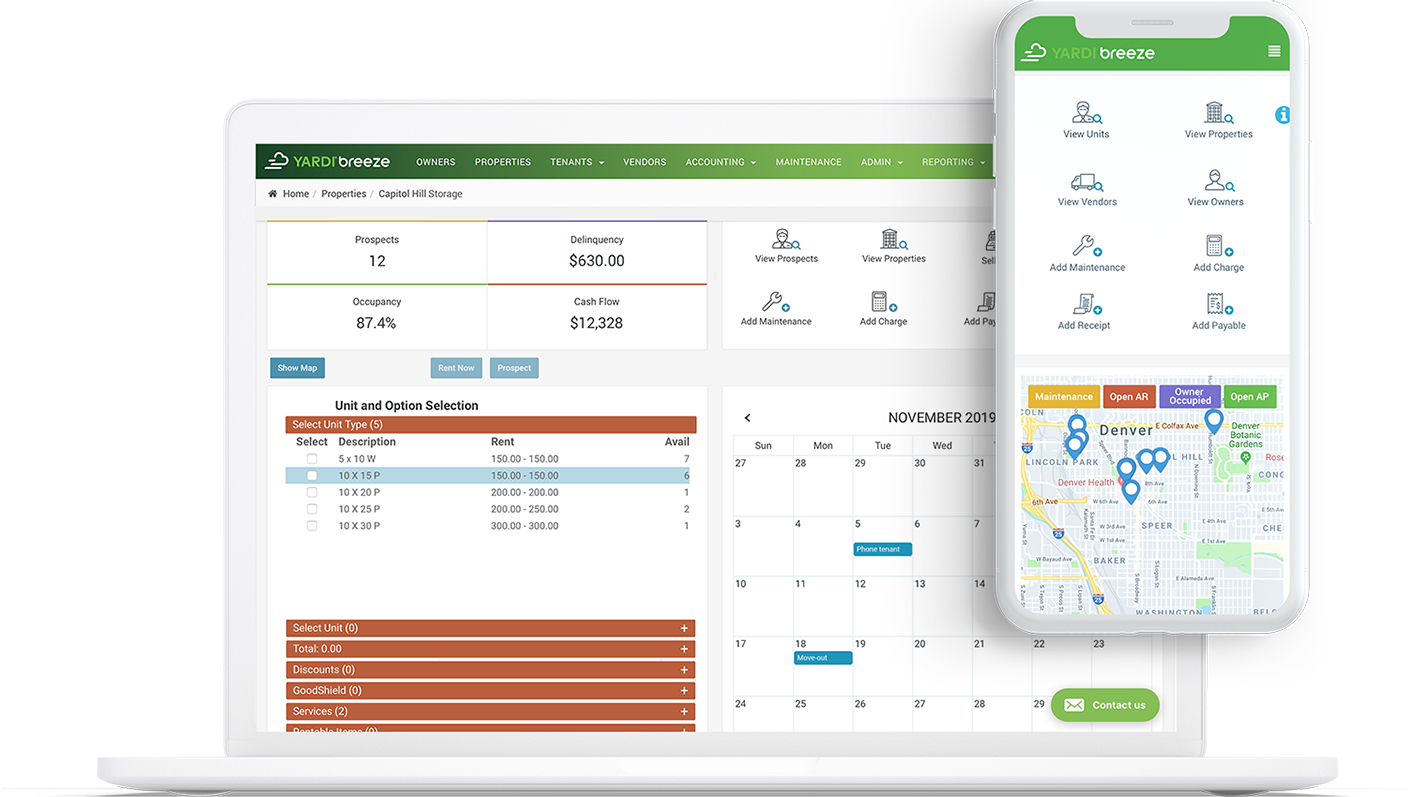
Task: Click Add Maintenance wrench icon on laptop
Action: click(775, 301)
